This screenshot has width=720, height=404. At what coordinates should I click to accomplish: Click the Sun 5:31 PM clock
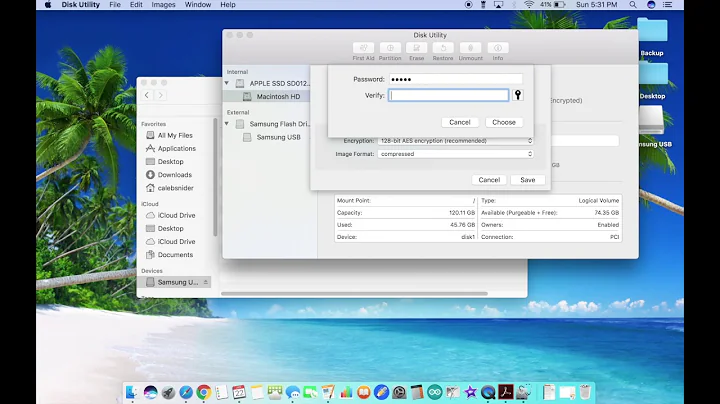[x=596, y=5]
